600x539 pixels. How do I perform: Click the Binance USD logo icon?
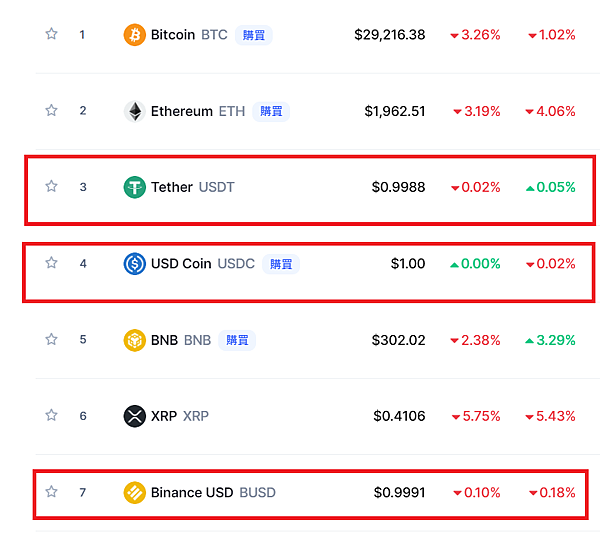(x=134, y=492)
